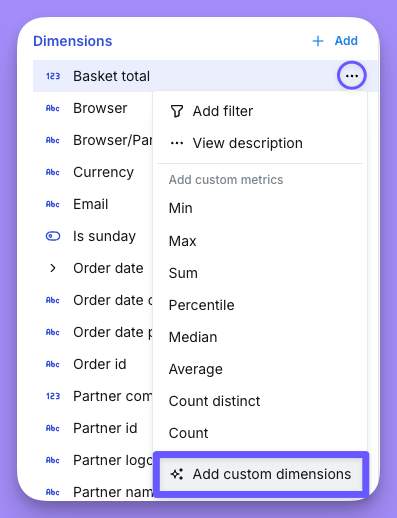Choose Add filter from the menu

(x=260, y=111)
